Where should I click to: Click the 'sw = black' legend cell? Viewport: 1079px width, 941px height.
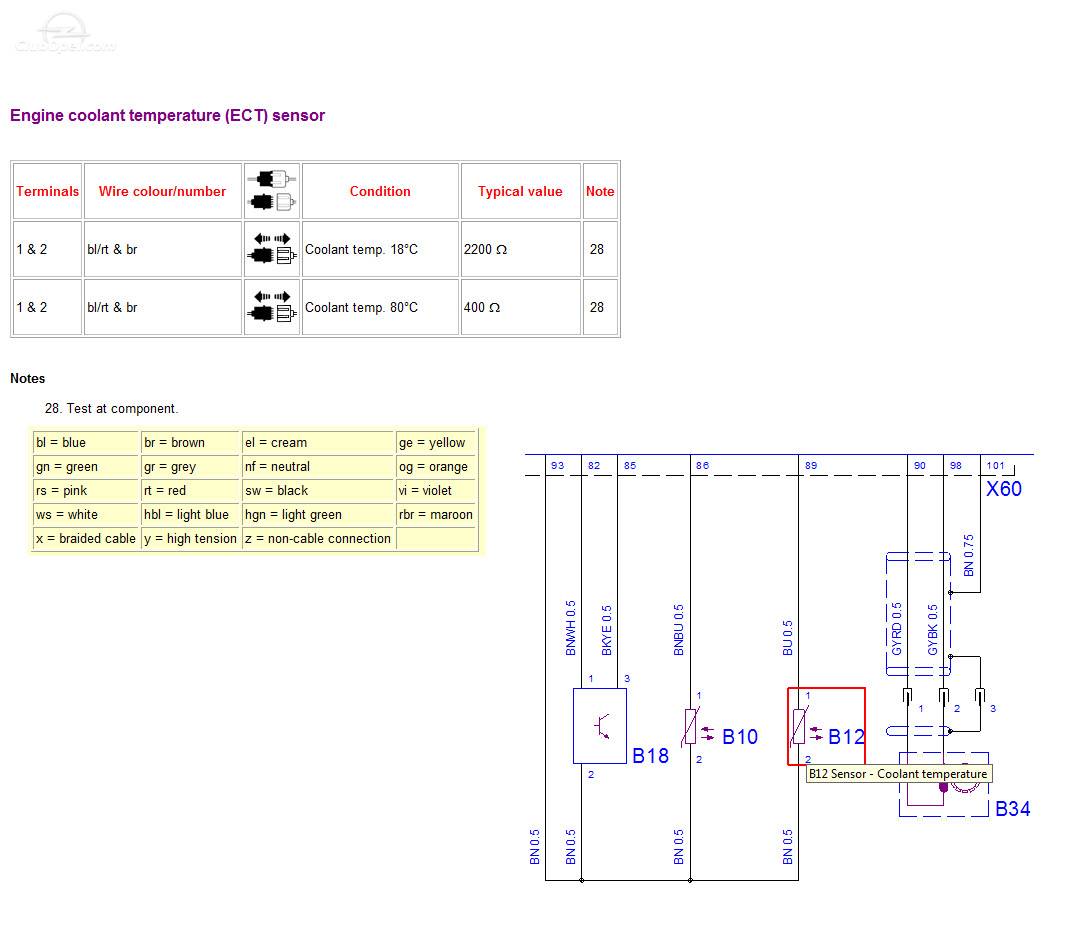(318, 491)
